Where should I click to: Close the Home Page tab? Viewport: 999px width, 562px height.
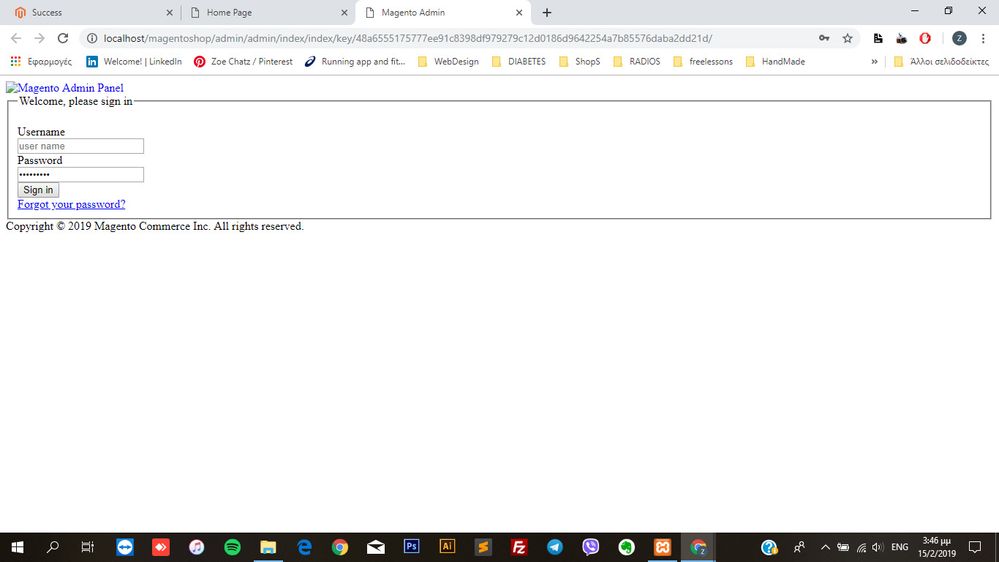pyautogui.click(x=344, y=12)
